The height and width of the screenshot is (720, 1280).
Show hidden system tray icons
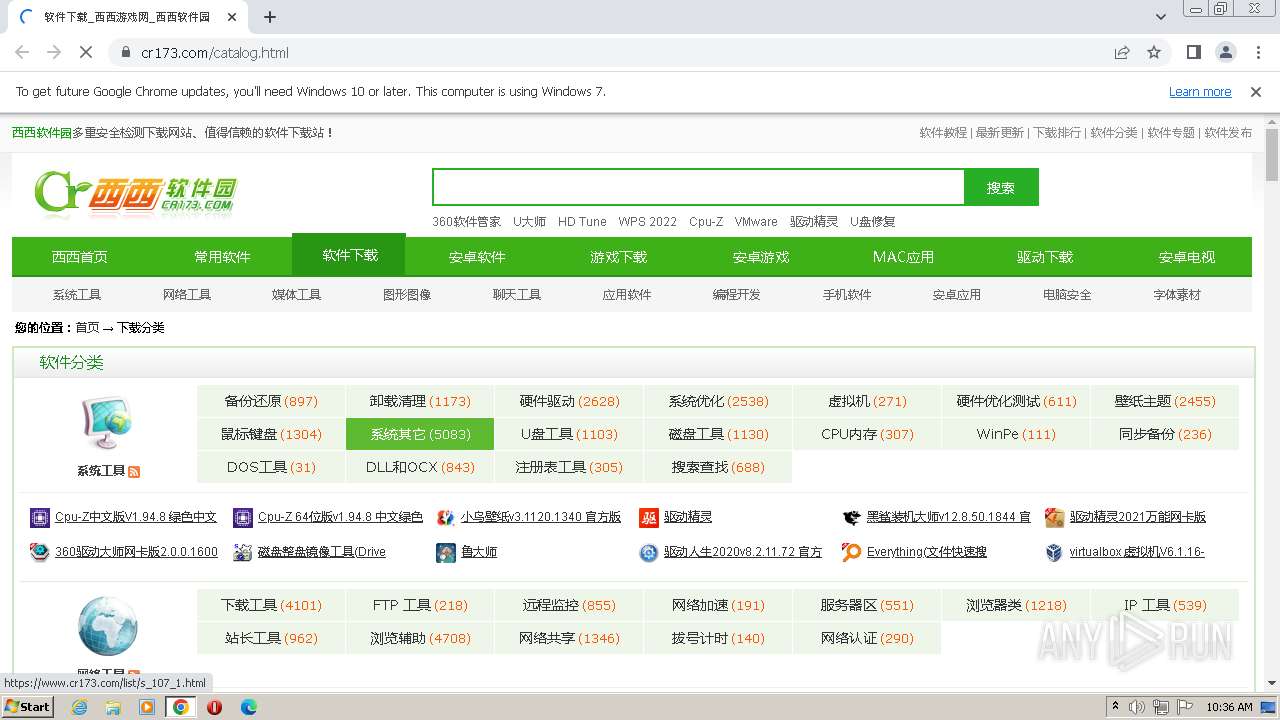1115,706
